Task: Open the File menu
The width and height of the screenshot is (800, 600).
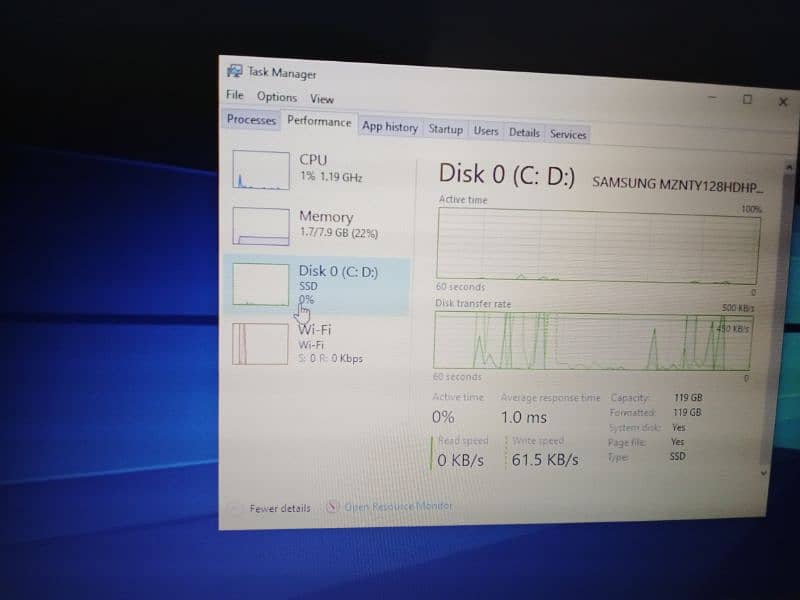Action: click(235, 96)
